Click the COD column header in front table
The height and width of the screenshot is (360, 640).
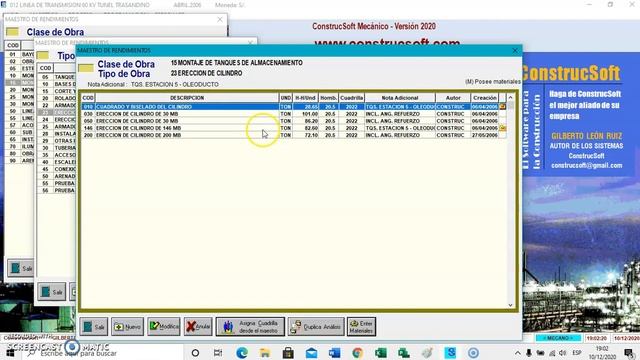tap(88, 98)
